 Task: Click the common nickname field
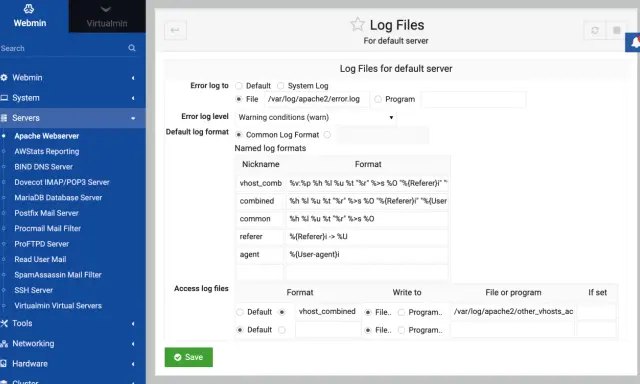(260, 219)
